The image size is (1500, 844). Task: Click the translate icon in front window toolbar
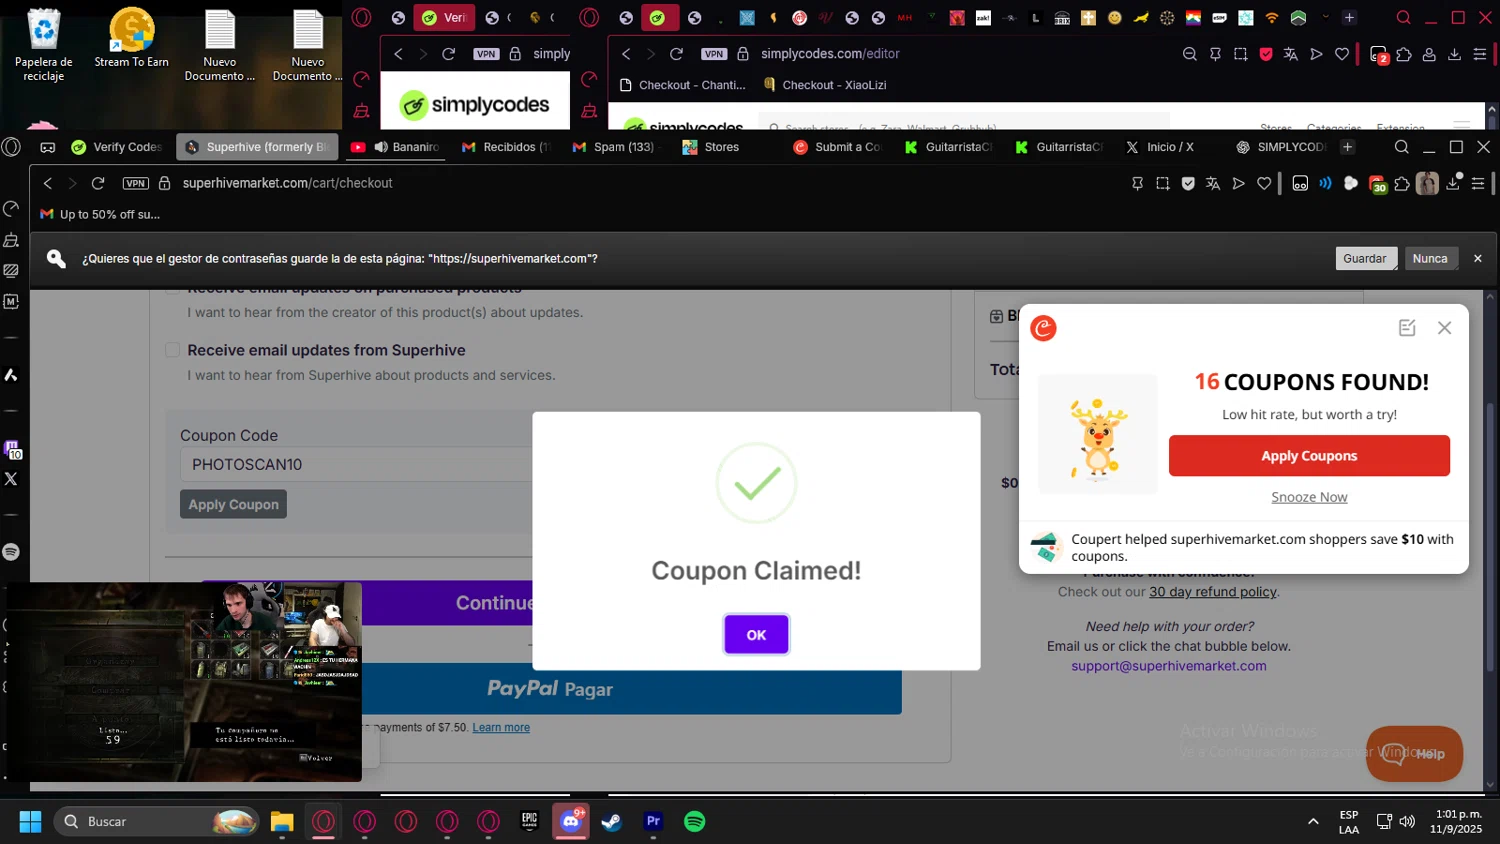pos(1213,183)
